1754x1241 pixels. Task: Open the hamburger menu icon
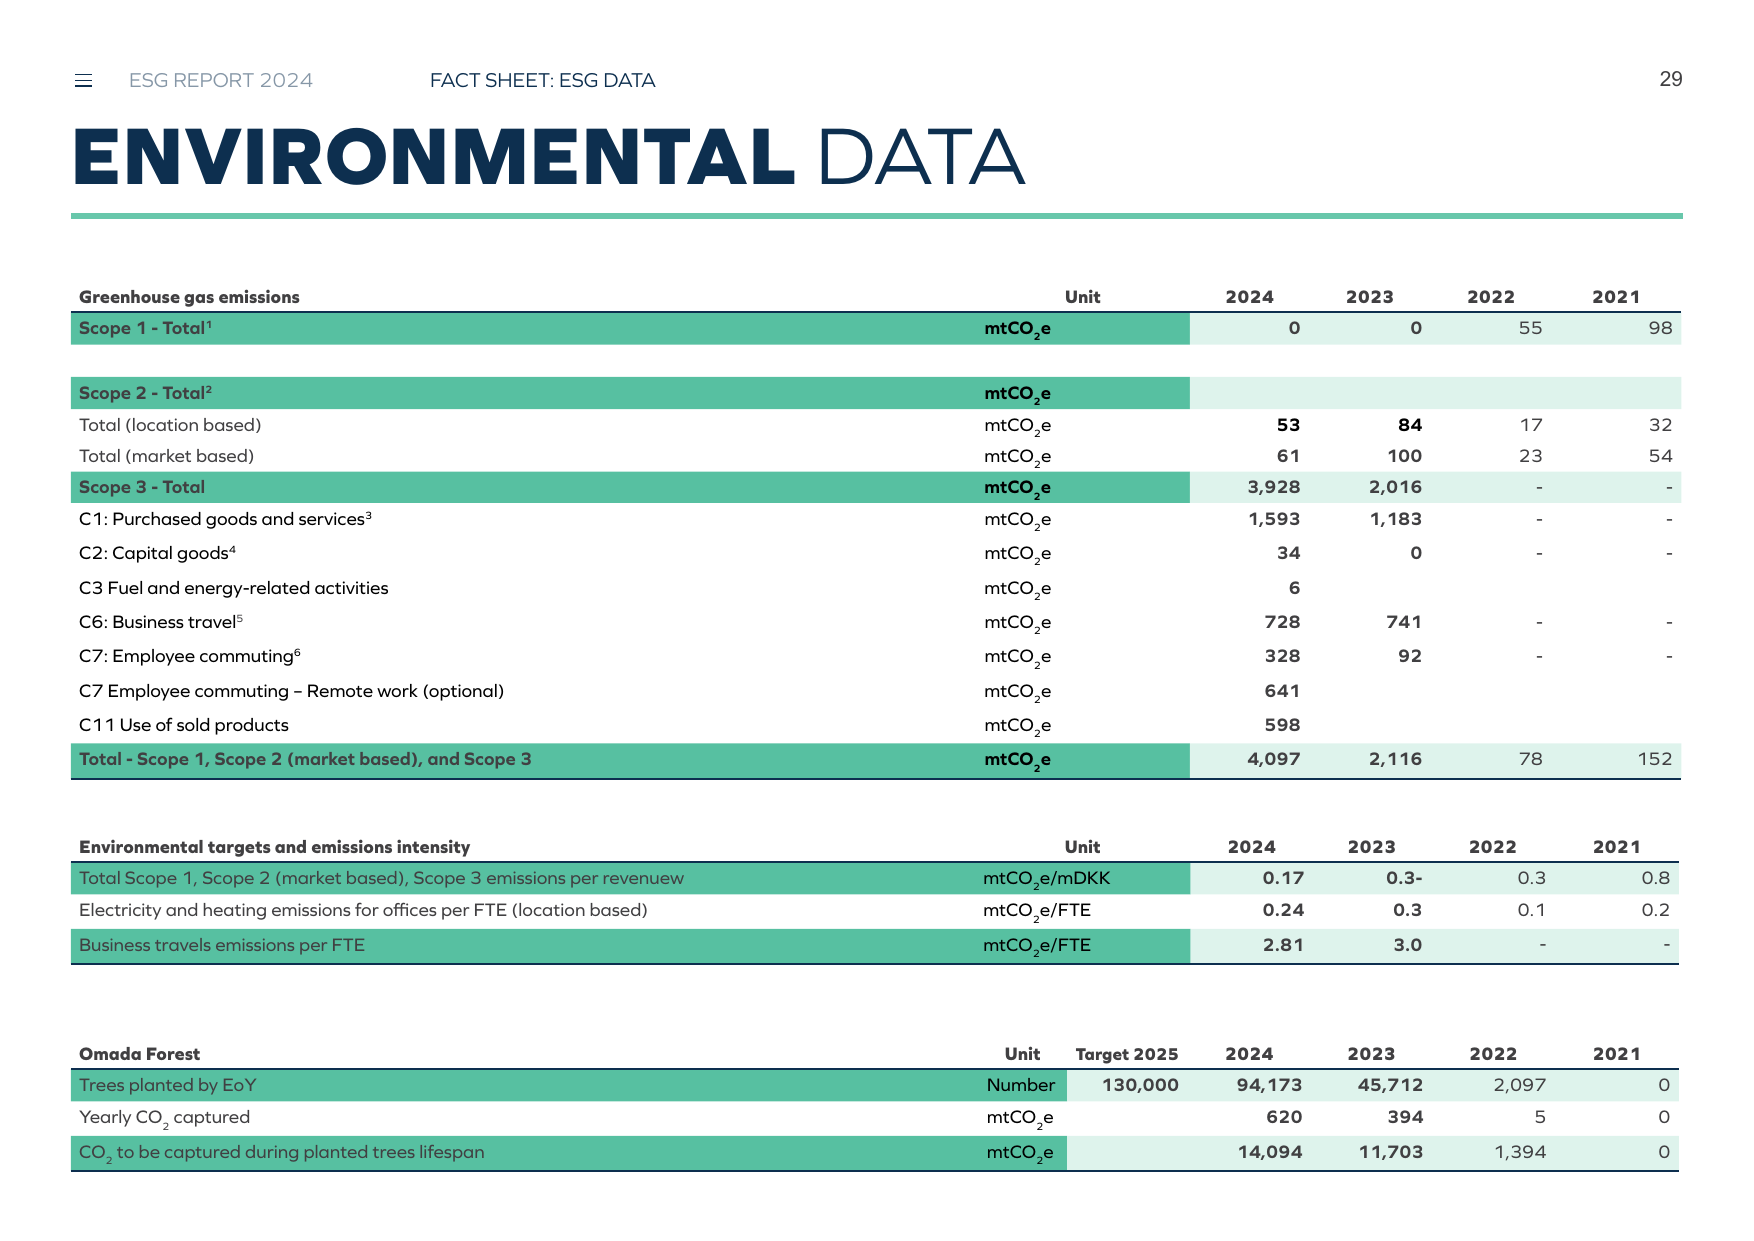pos(84,81)
